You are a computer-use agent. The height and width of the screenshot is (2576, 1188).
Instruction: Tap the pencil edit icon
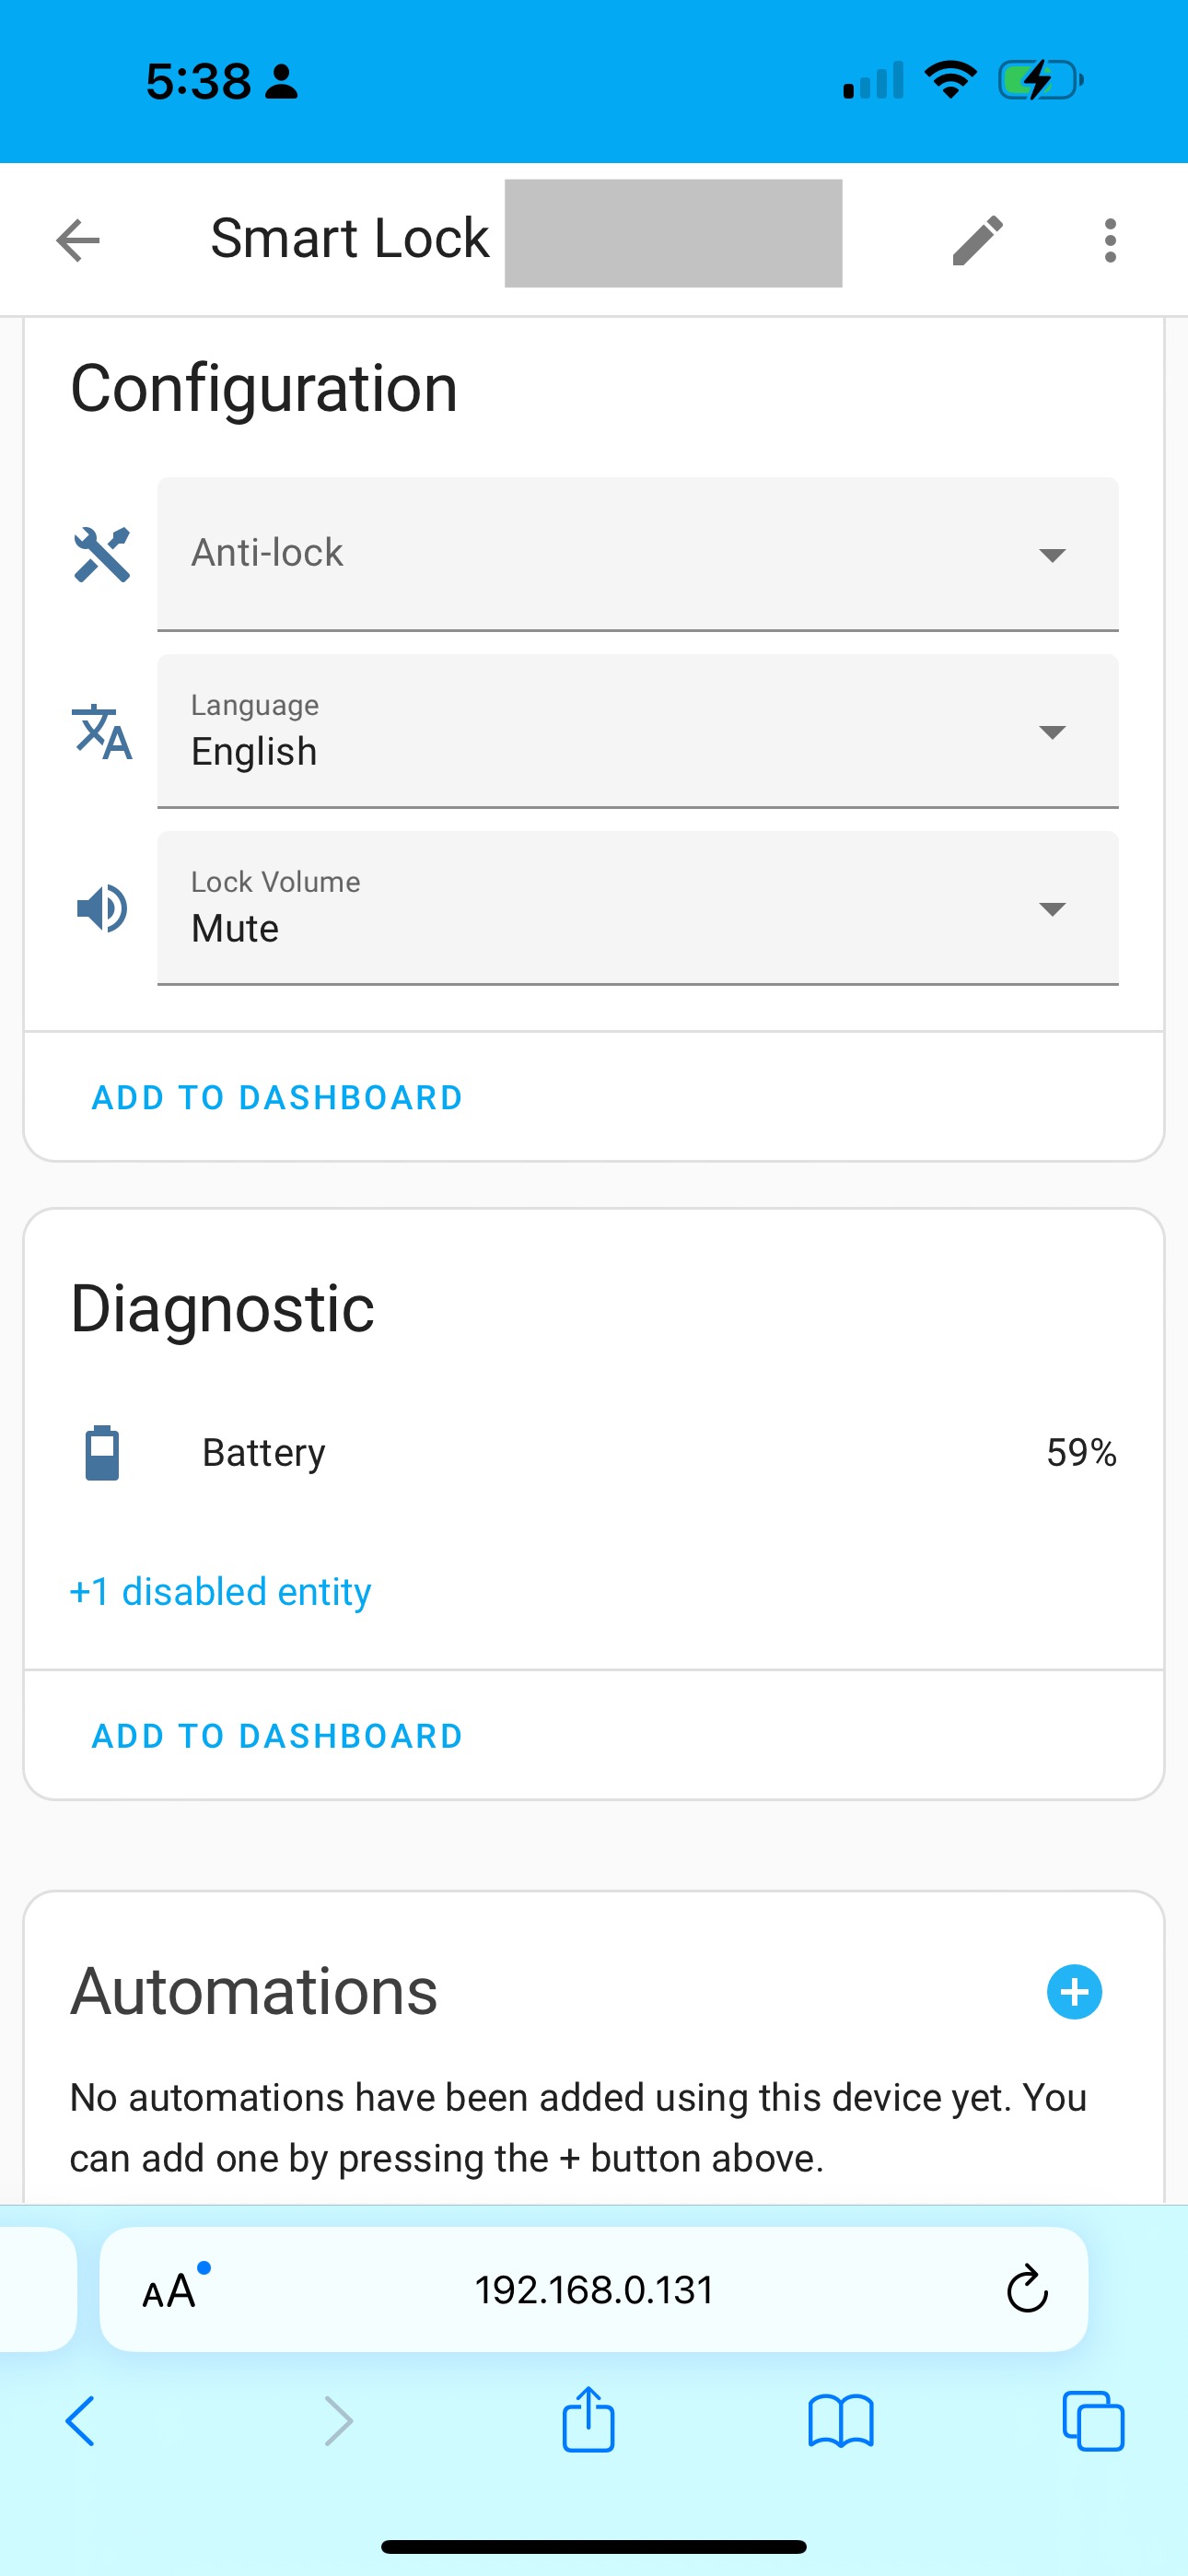(977, 240)
